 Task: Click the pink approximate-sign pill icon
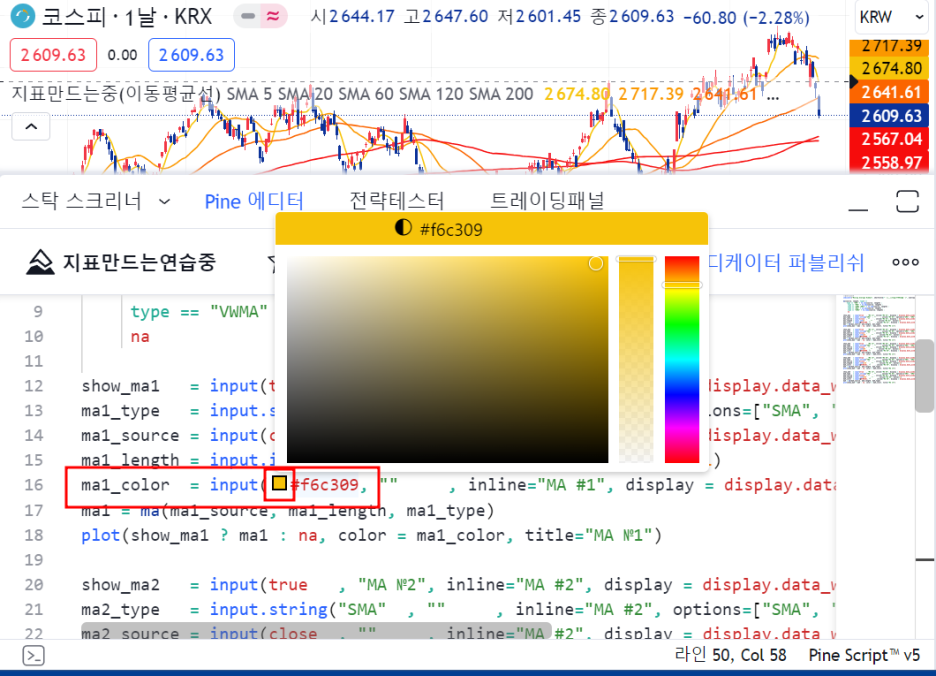273,16
